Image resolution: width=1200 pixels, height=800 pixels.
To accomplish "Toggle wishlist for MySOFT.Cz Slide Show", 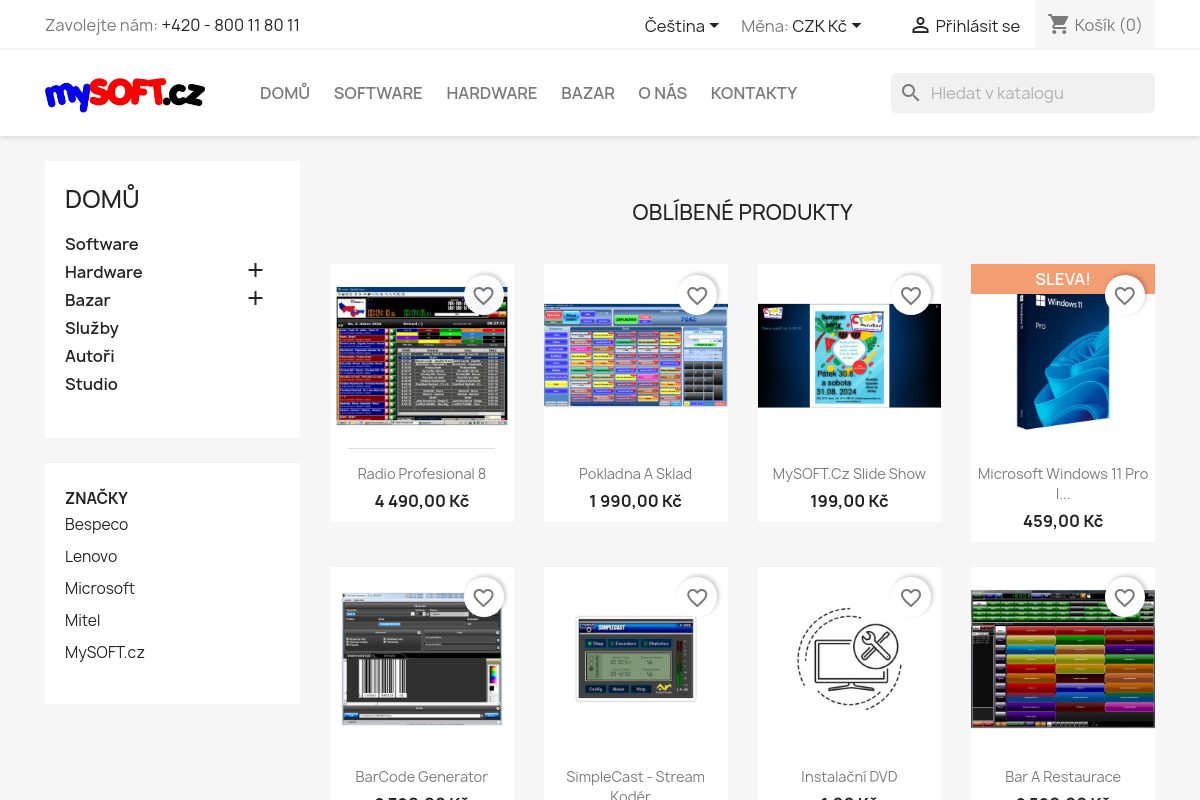I will pyautogui.click(x=911, y=295).
